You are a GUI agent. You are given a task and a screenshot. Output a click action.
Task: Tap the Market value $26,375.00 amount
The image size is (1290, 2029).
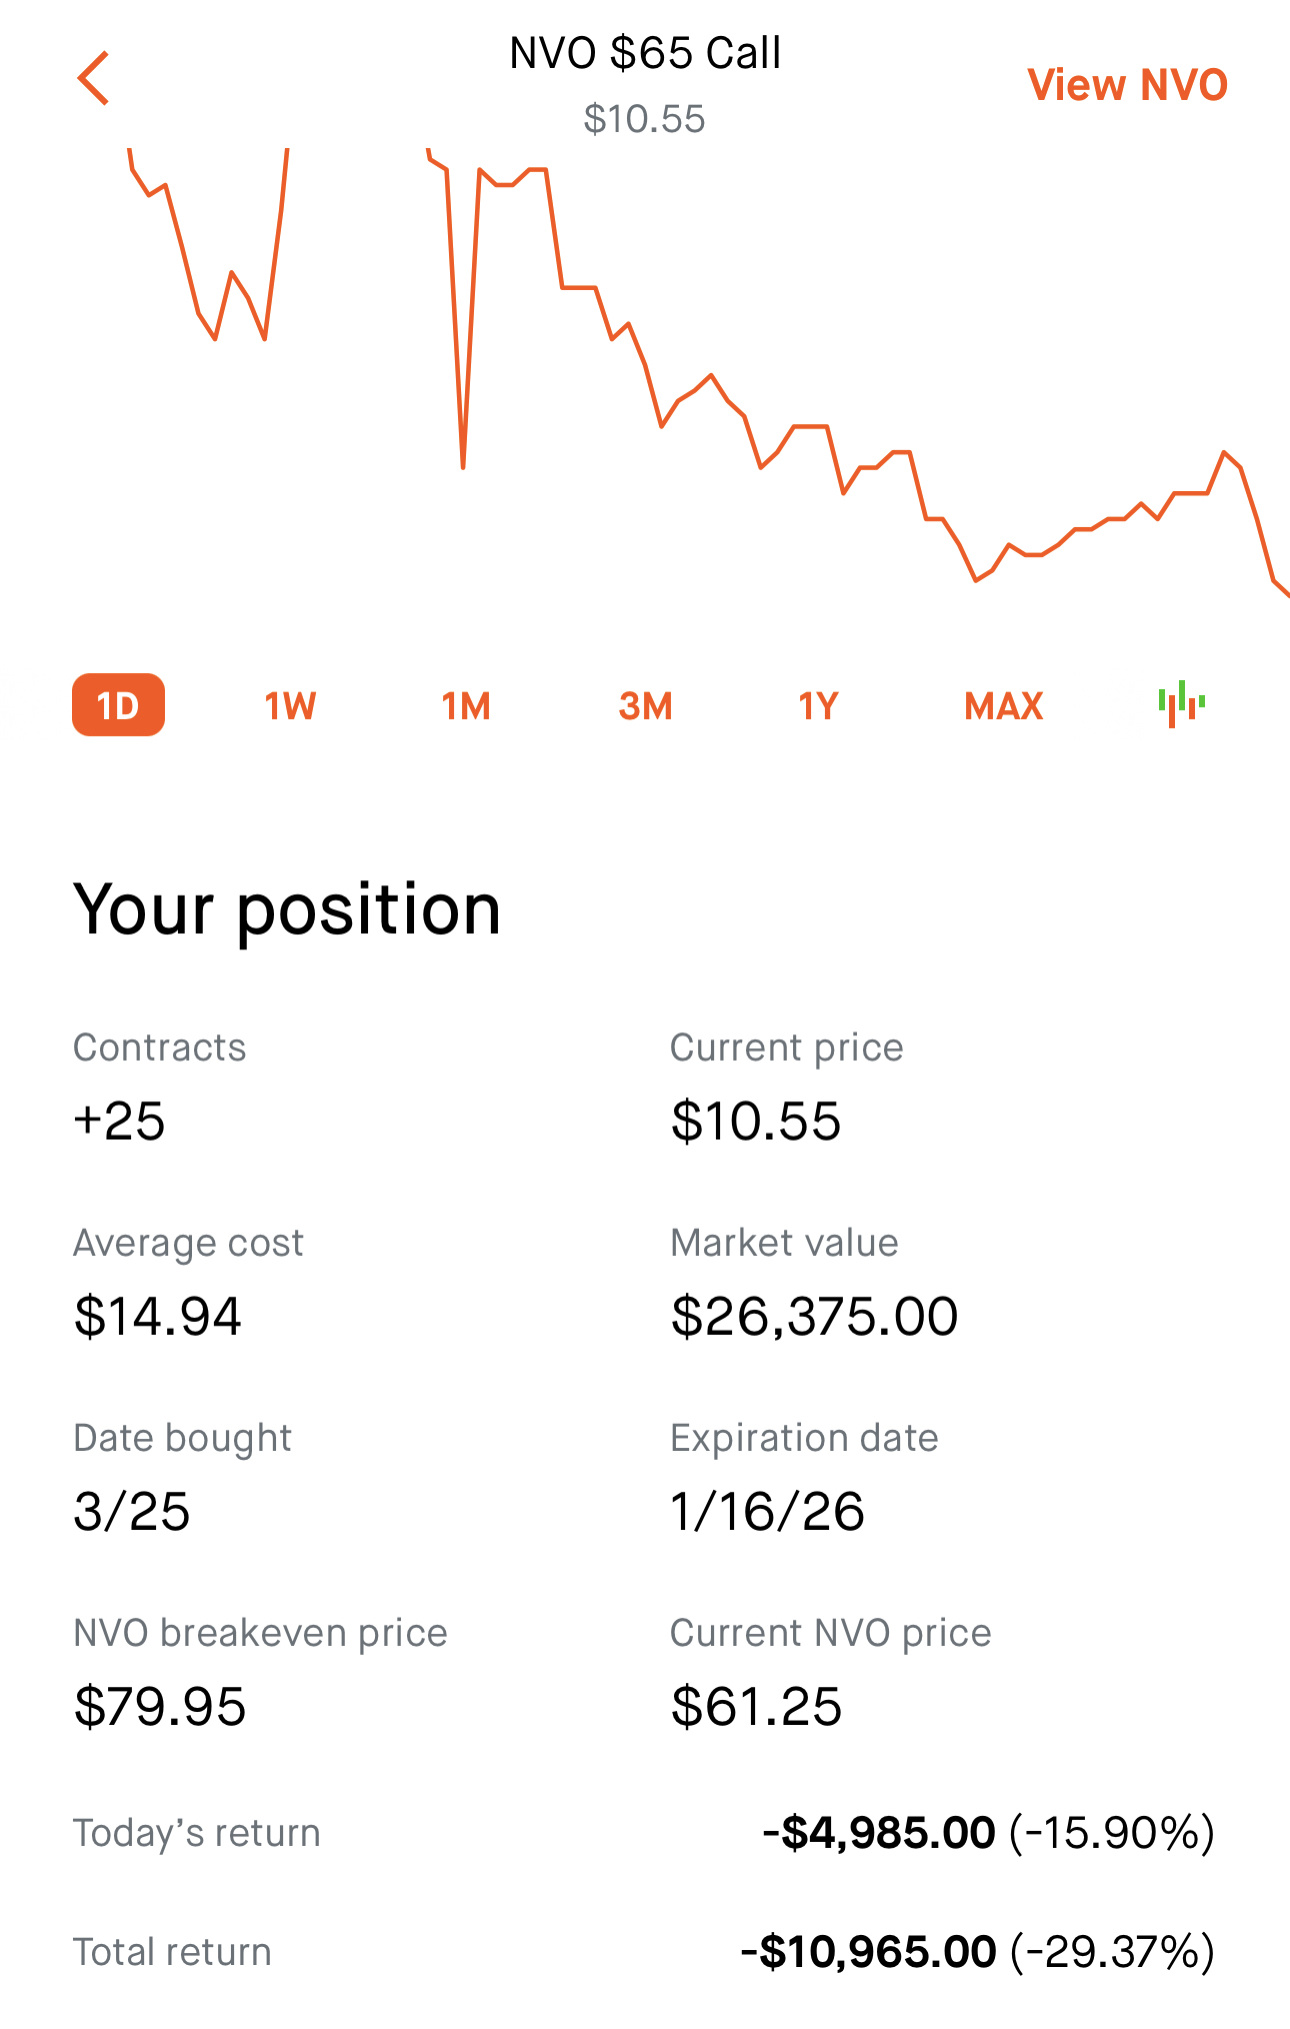(x=814, y=1316)
